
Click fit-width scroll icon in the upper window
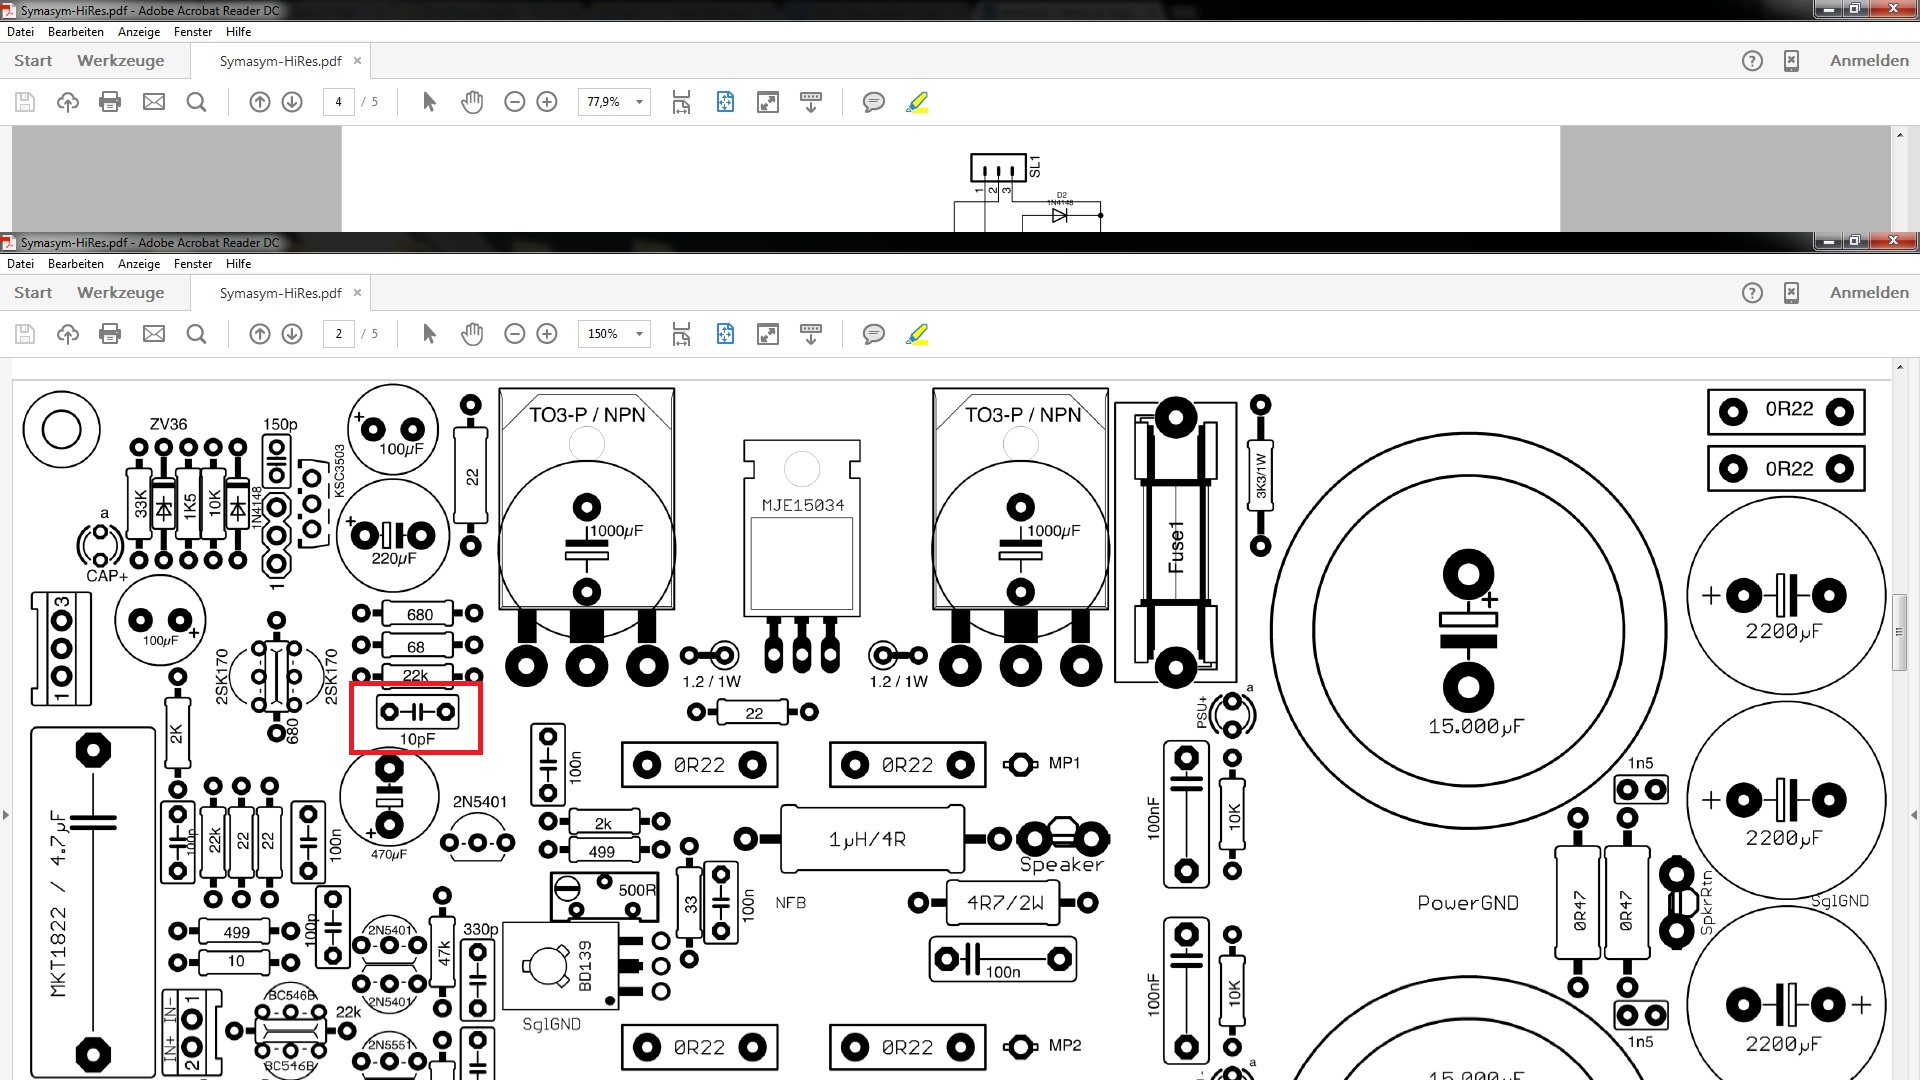681,102
